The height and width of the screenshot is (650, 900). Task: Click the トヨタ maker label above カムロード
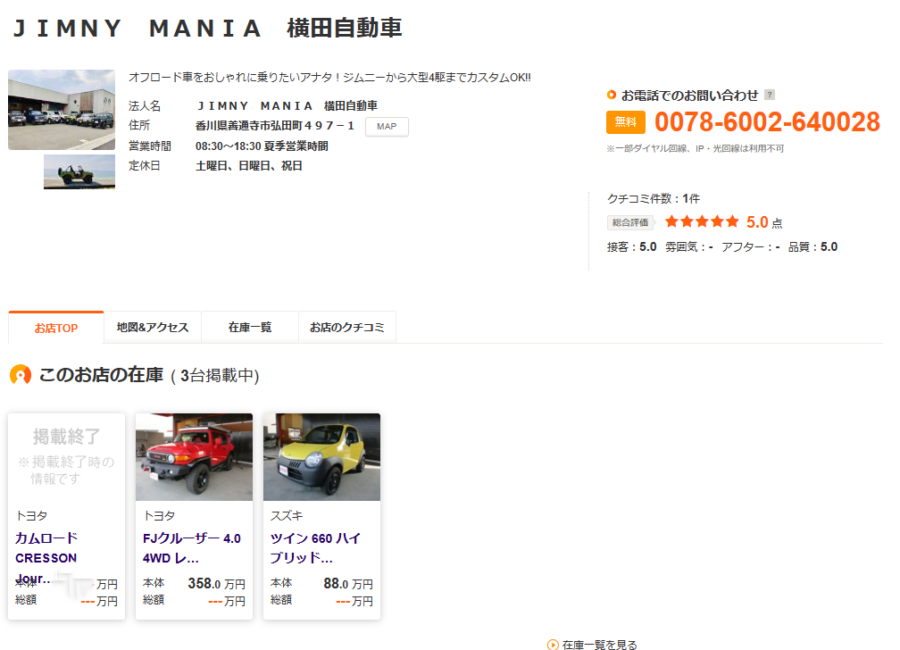[32, 516]
